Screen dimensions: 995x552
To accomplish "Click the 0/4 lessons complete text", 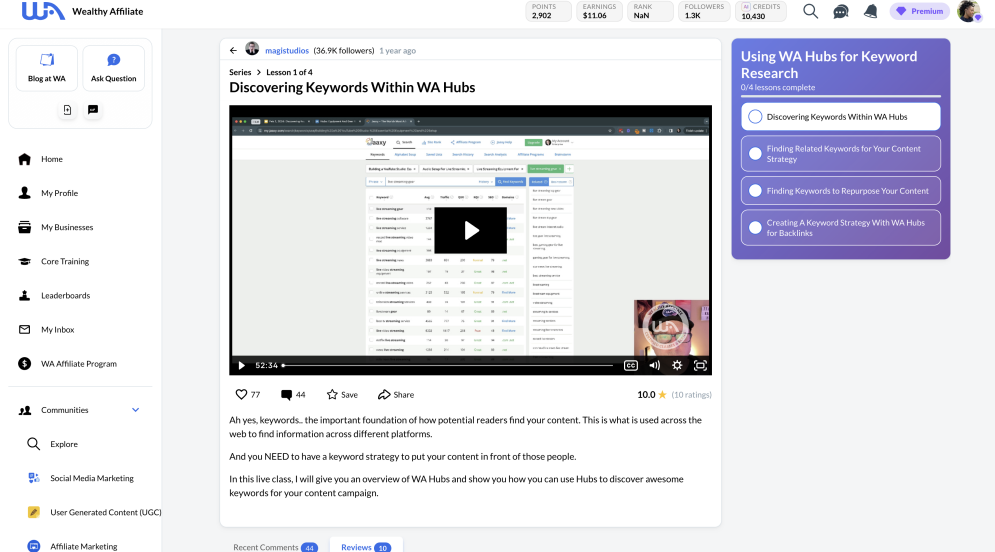I will click(778, 88).
